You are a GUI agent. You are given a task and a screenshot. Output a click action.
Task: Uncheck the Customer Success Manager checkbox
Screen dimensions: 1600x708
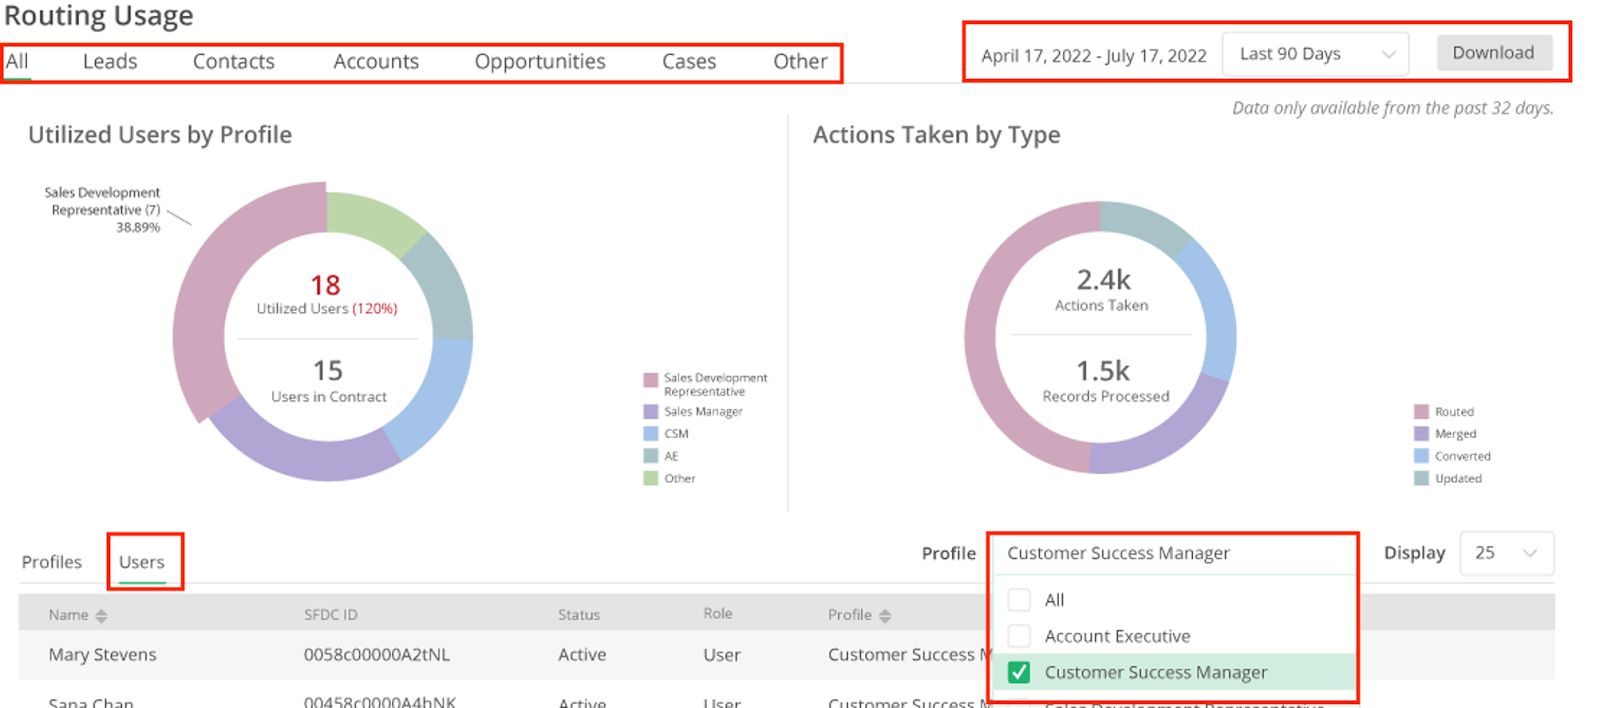click(1019, 672)
